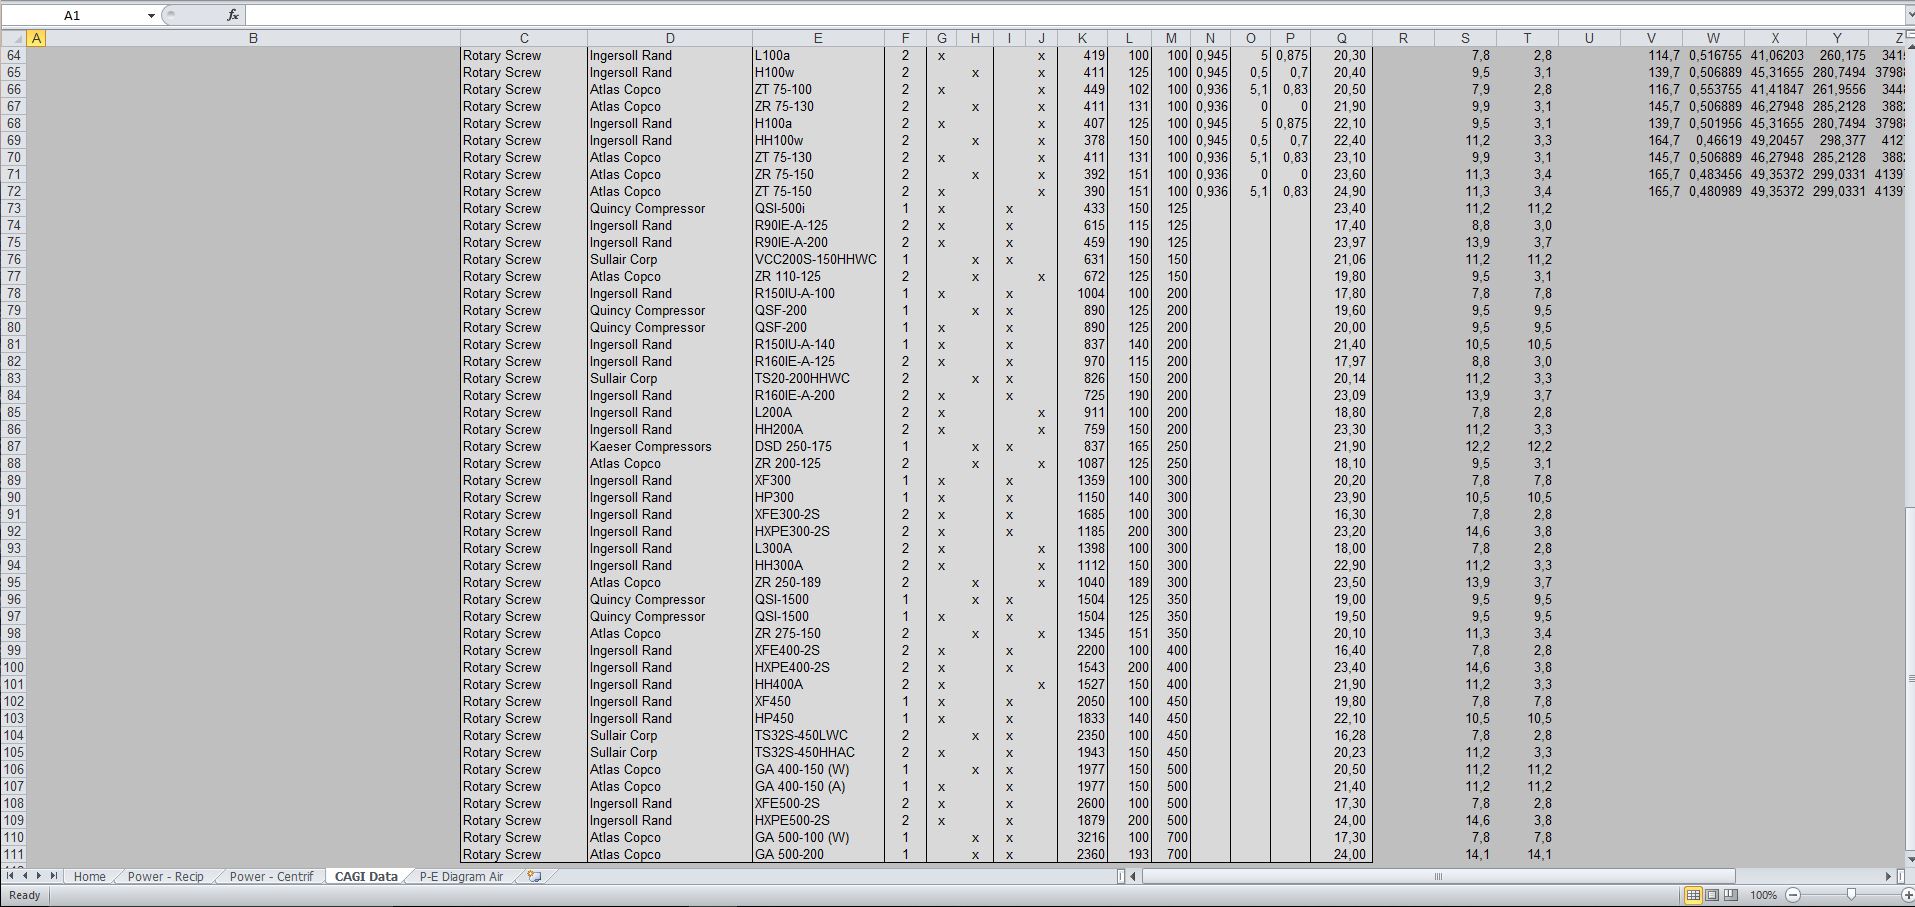Select the value 3216 in column K
Screen dimensions: 1915x907
1082,837
